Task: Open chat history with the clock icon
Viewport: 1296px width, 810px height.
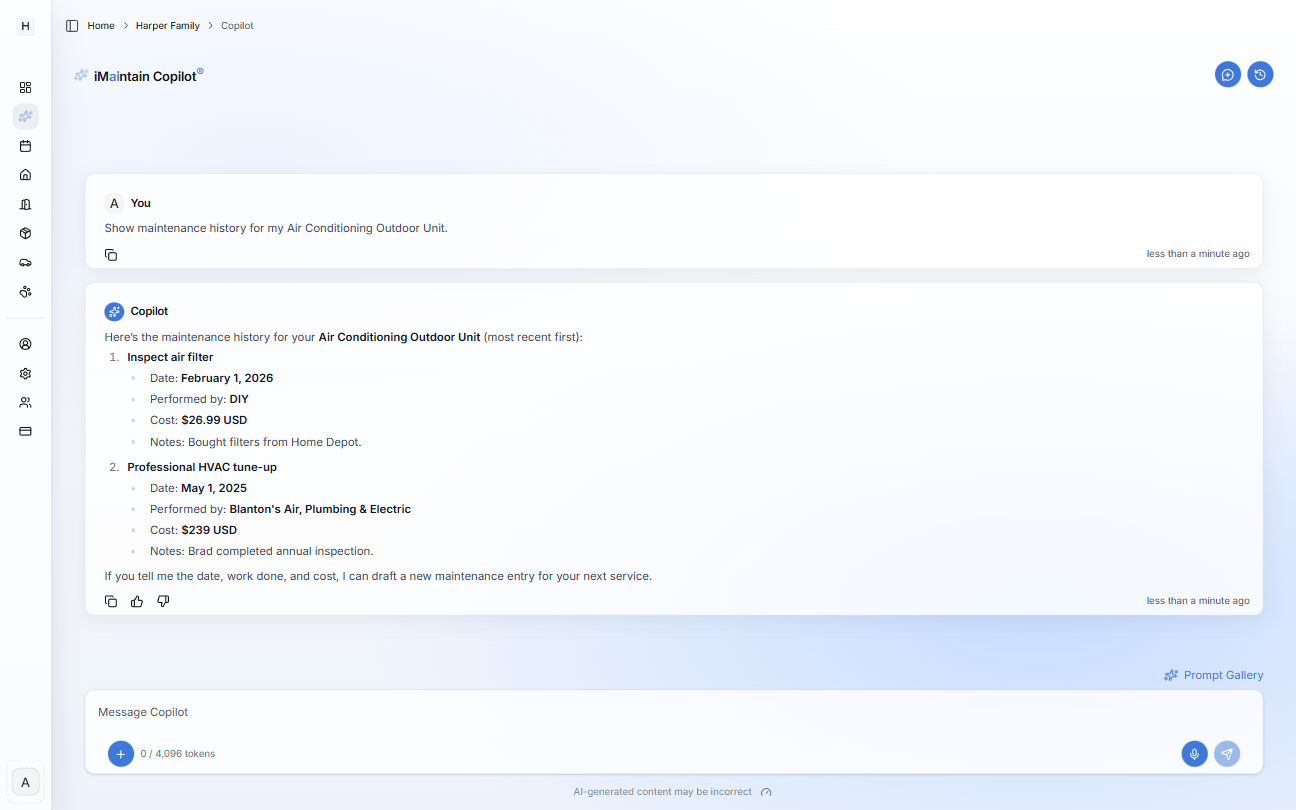Action: 1260,74
